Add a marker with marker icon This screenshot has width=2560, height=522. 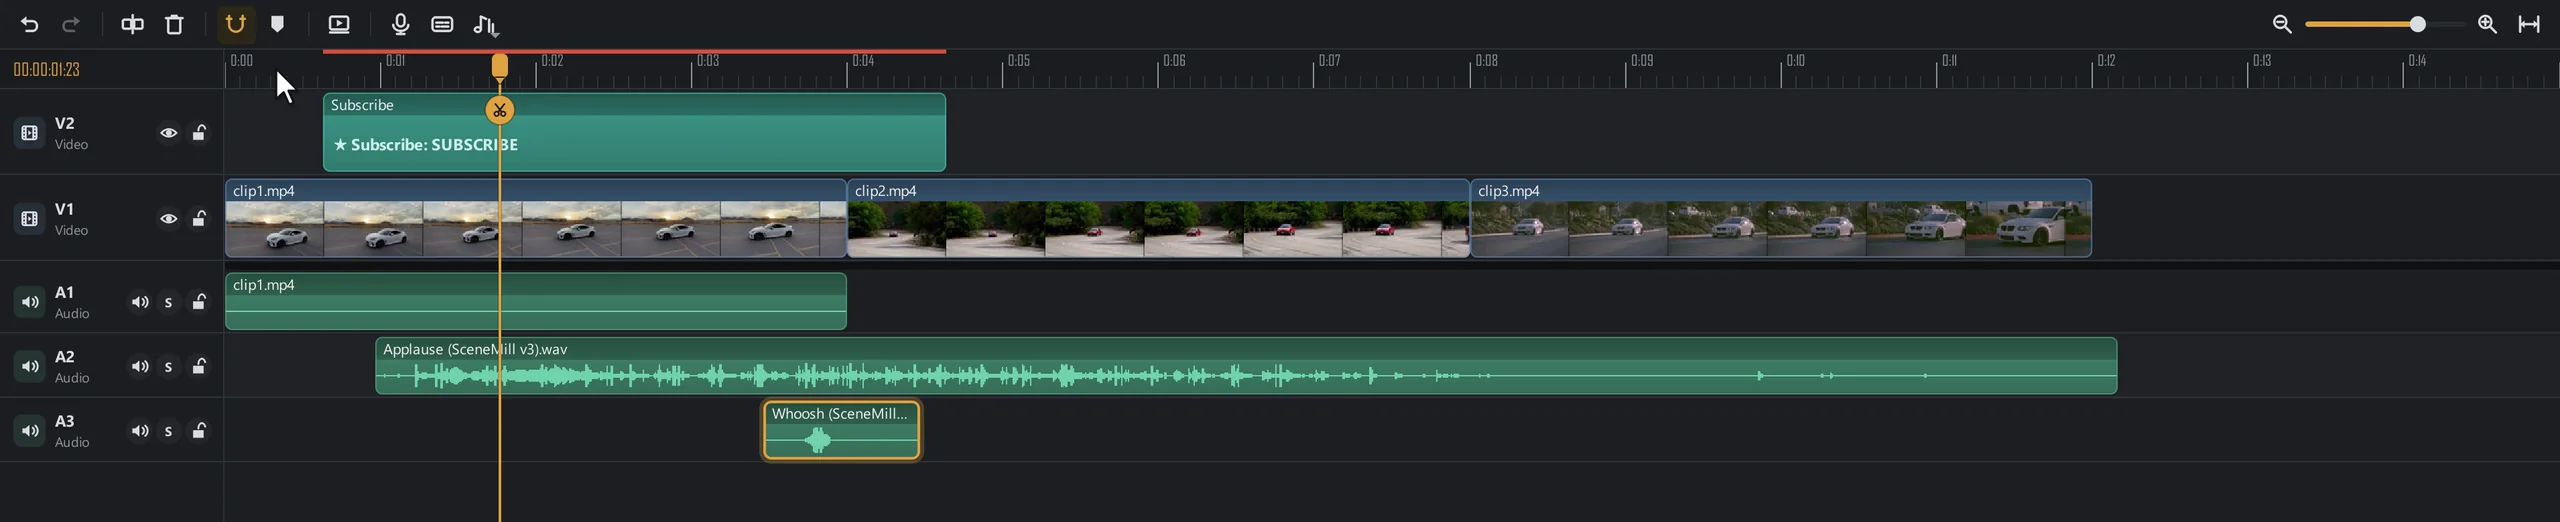coord(278,25)
